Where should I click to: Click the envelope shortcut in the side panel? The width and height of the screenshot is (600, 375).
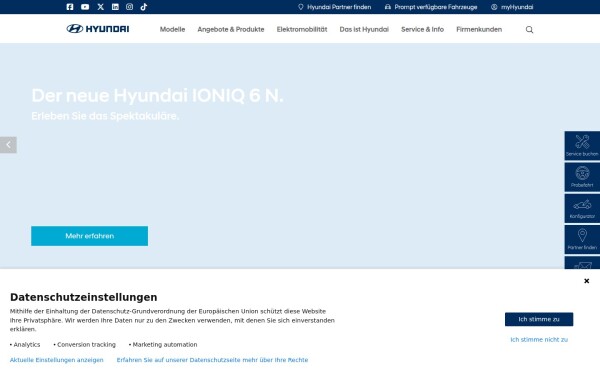[582, 263]
